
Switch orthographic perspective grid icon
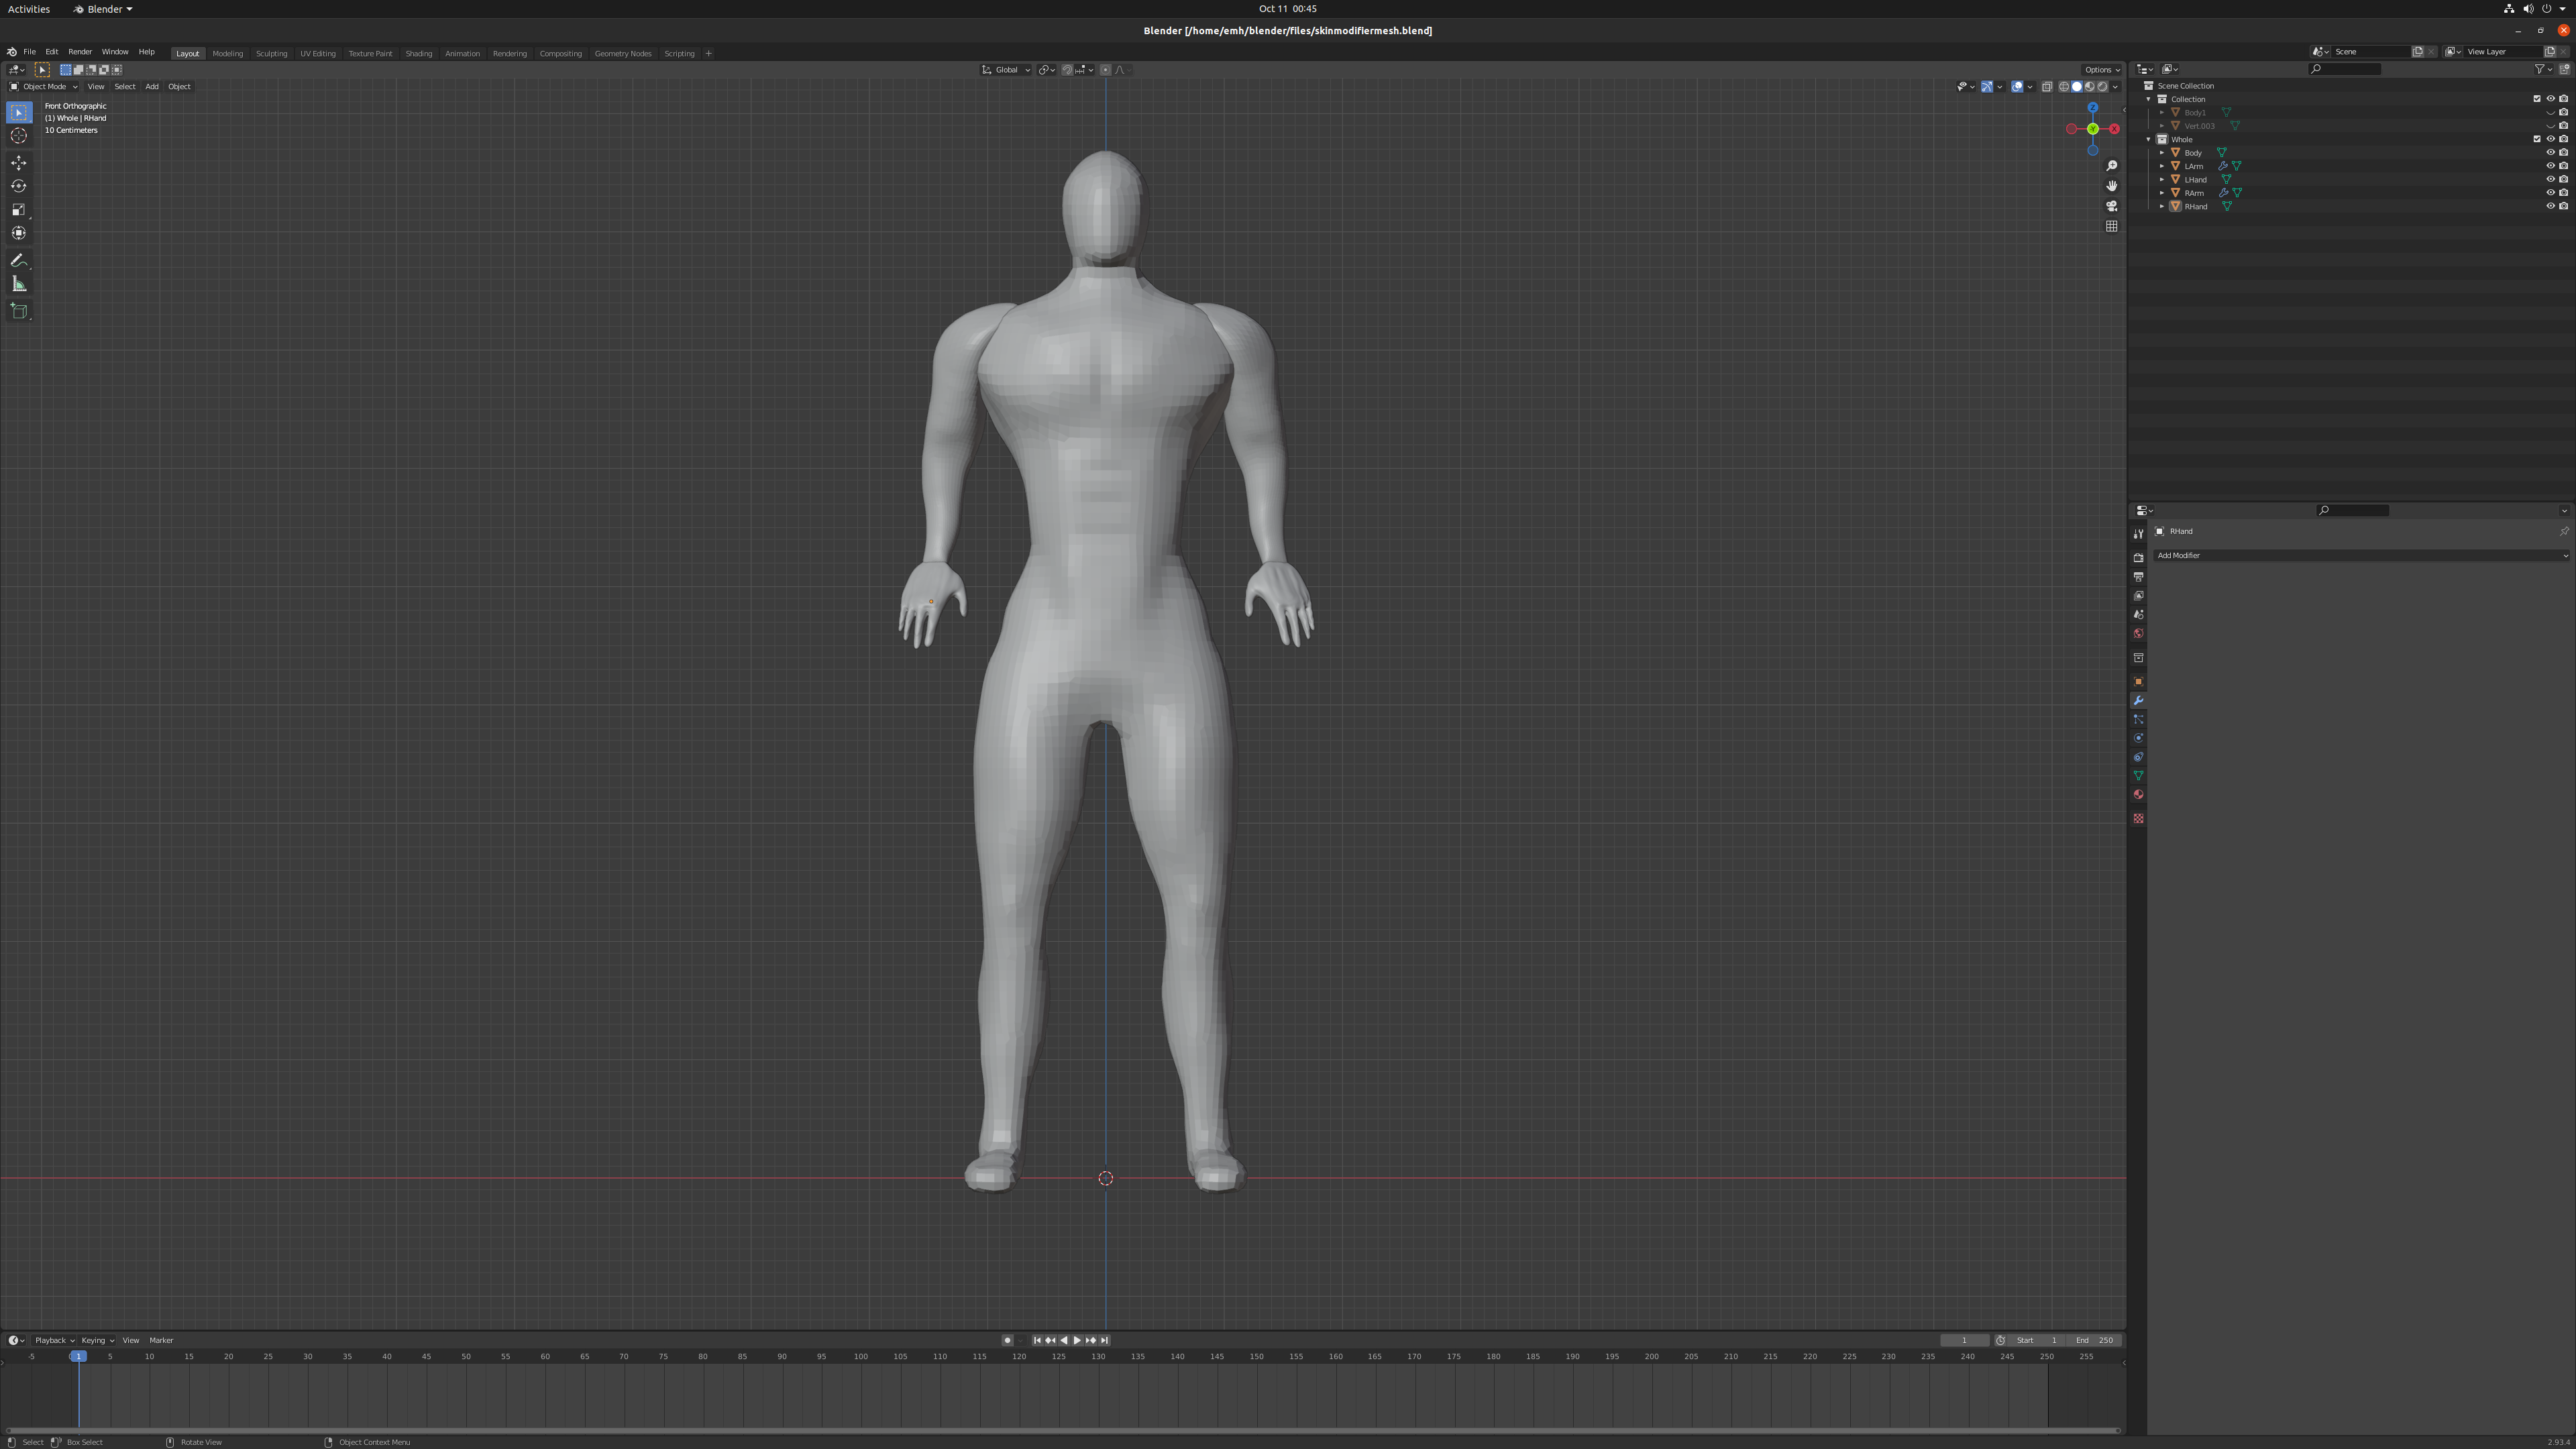(2111, 227)
